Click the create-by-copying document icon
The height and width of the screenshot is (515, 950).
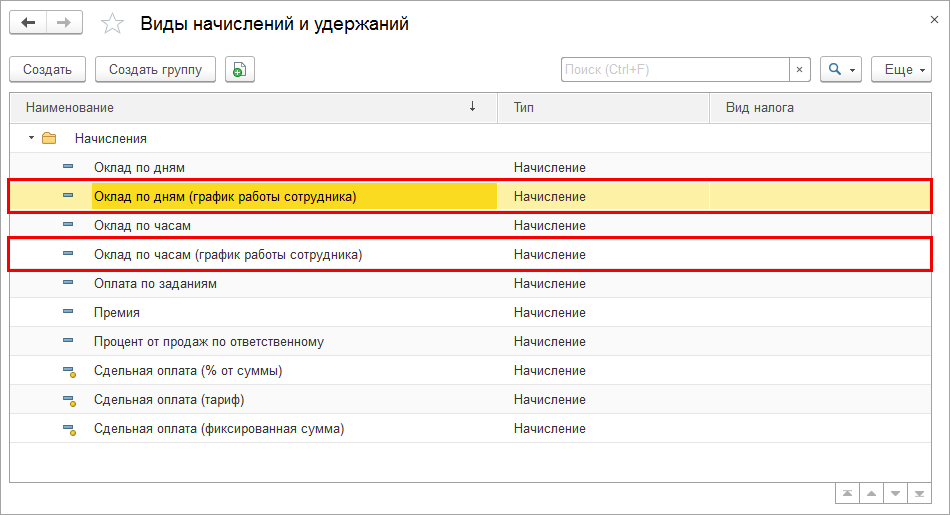coord(240,70)
